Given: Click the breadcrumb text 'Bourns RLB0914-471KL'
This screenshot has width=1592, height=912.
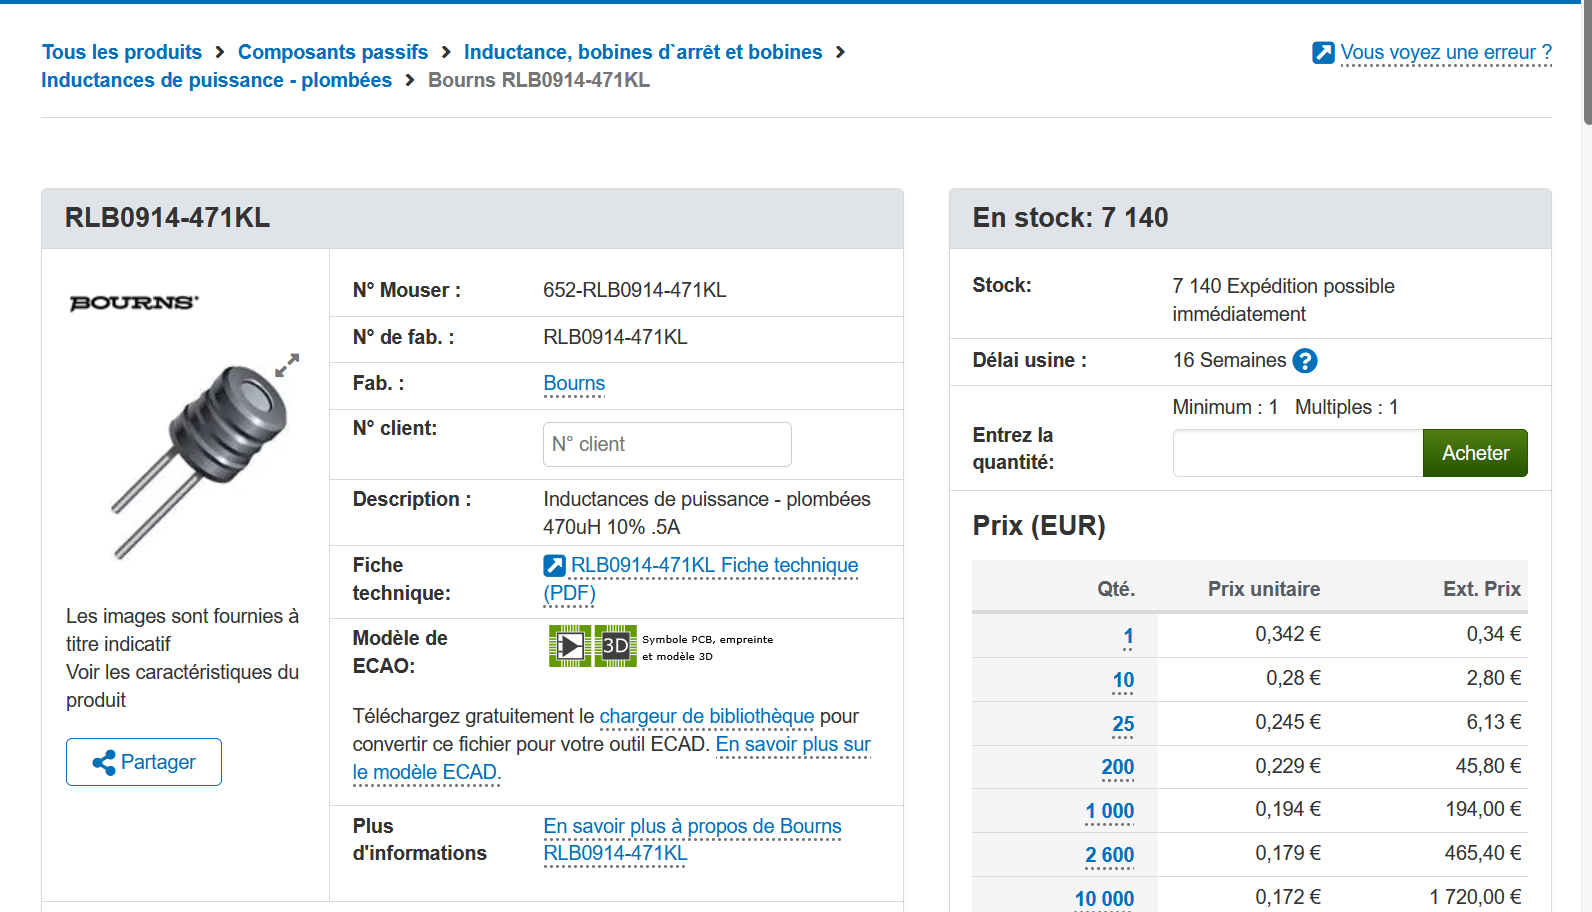Looking at the screenshot, I should point(539,80).
